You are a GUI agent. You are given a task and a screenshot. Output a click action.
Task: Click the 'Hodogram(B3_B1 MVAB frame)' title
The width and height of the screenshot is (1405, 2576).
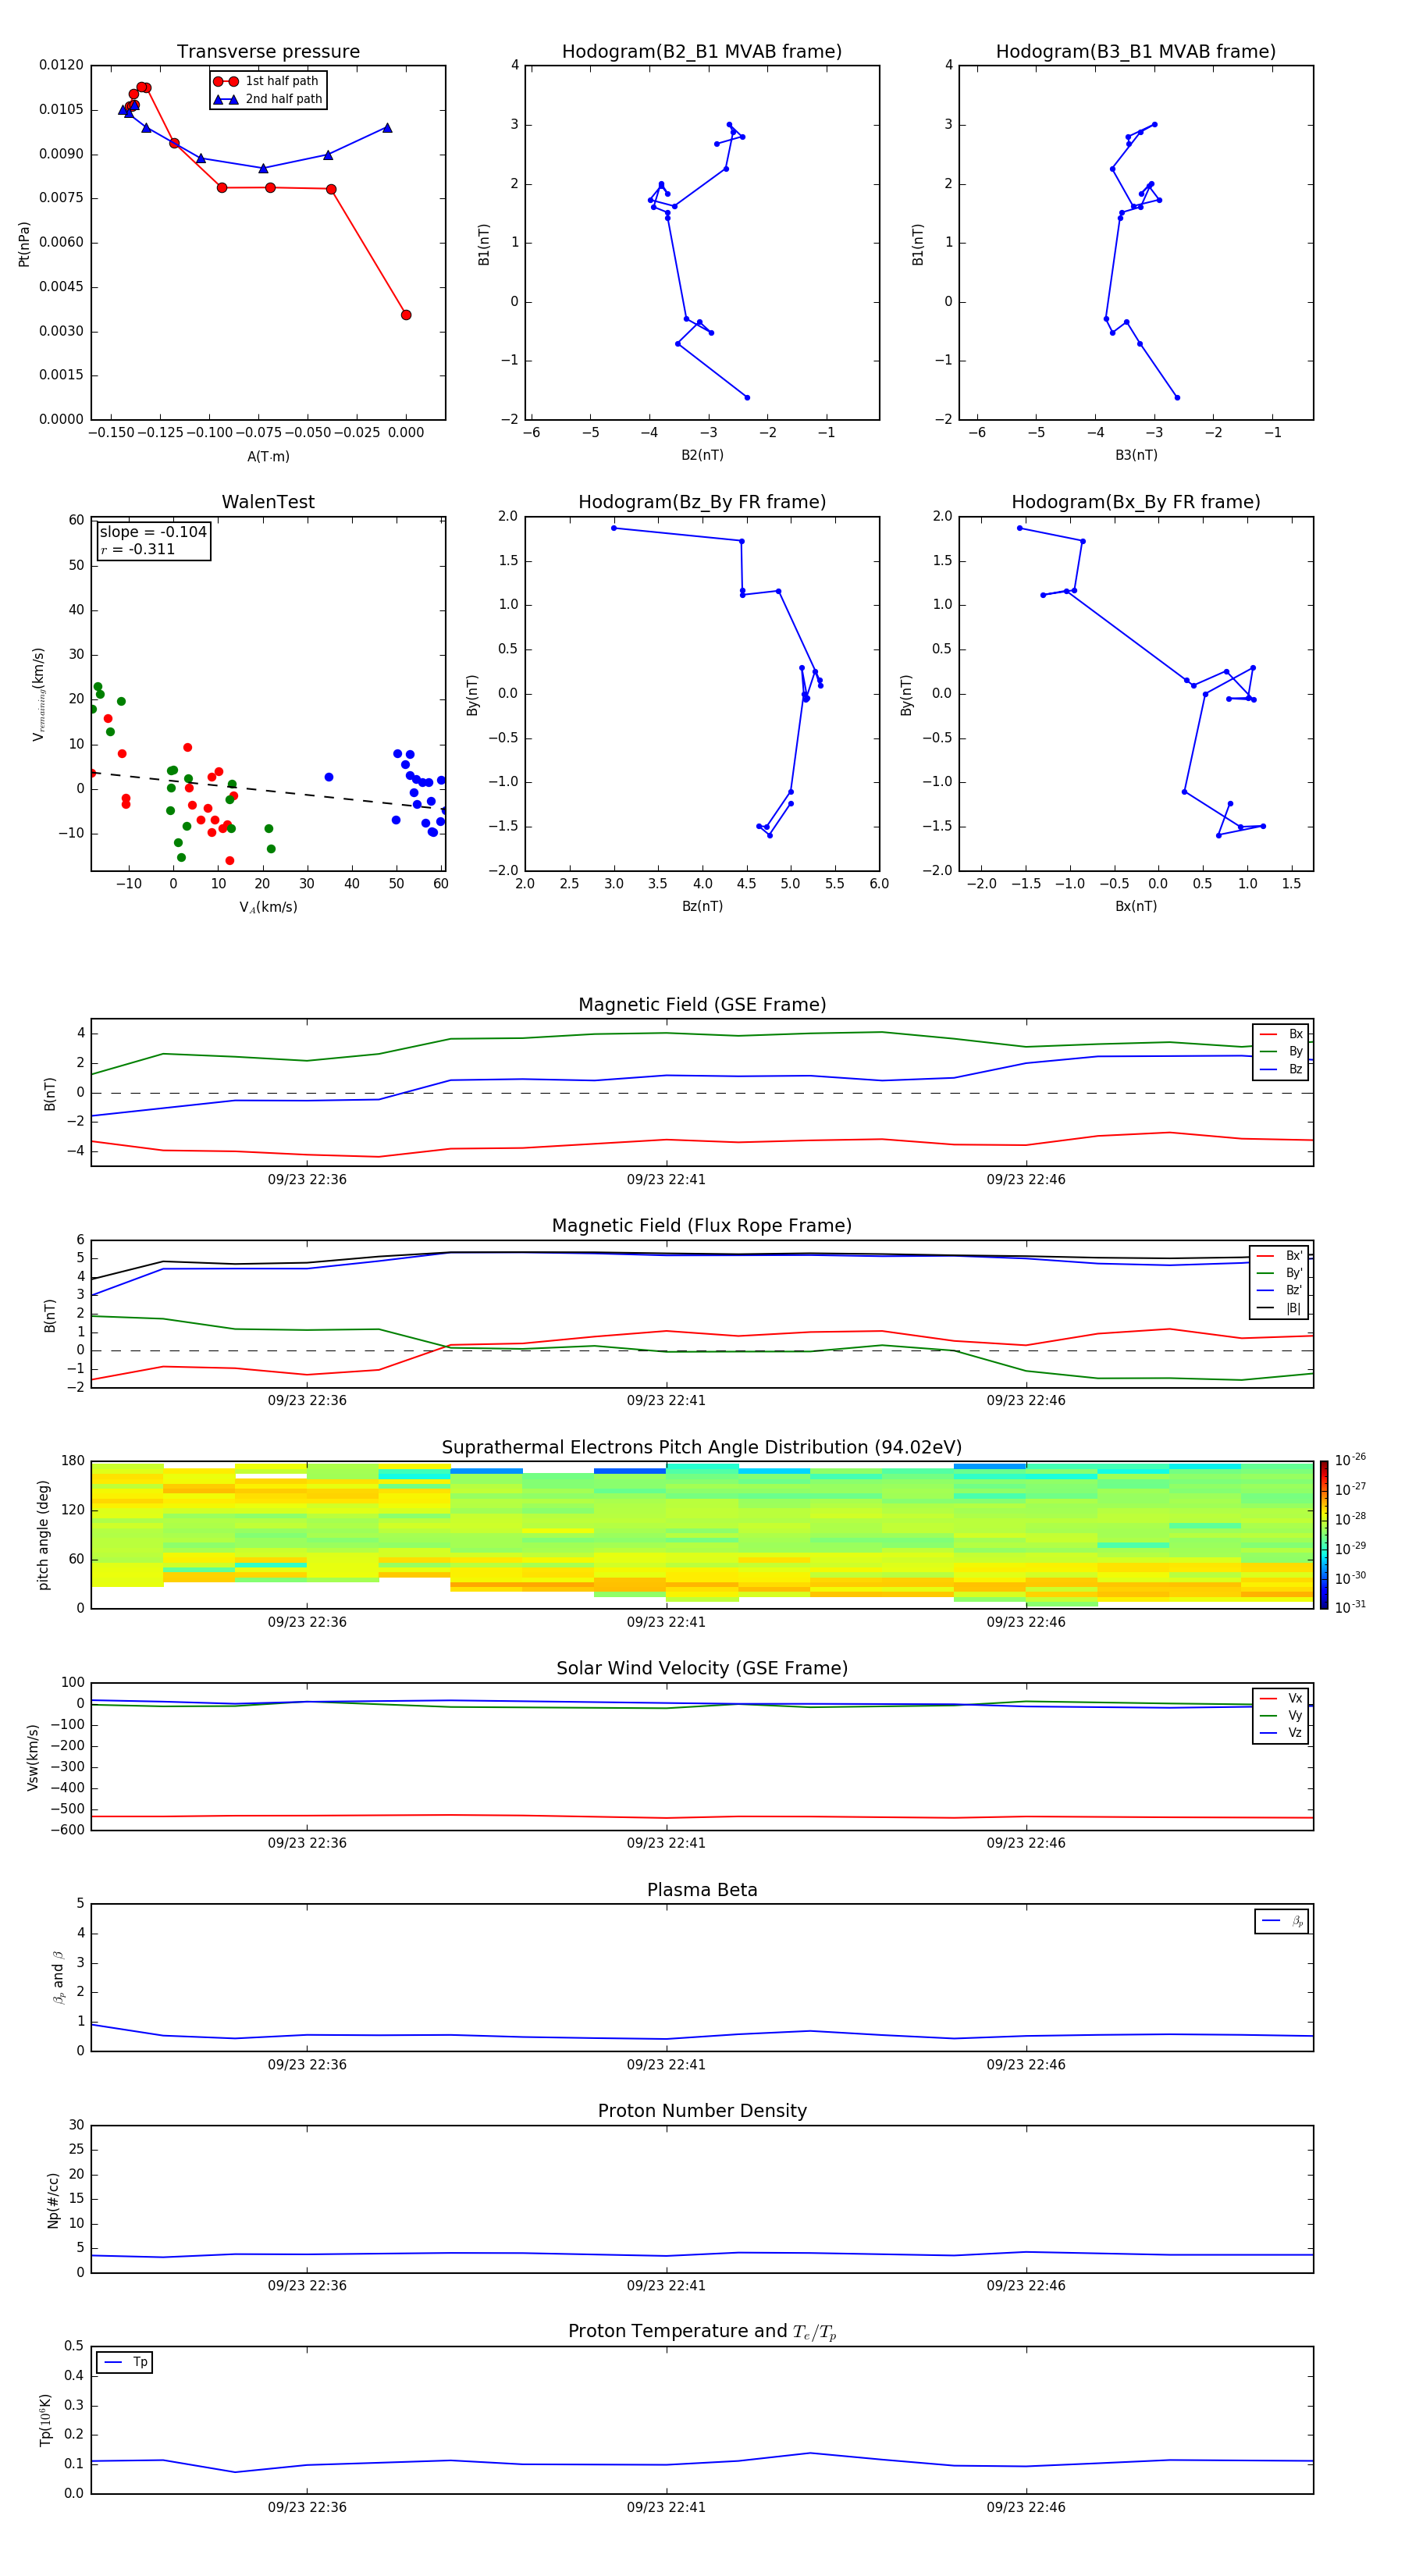(1136, 52)
